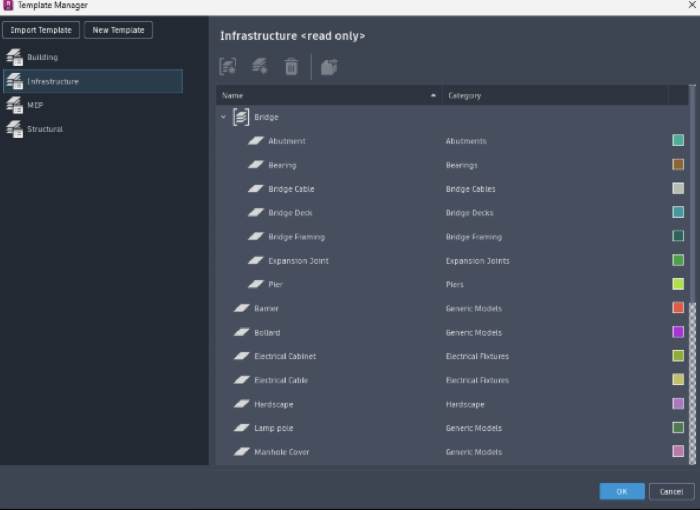The width and height of the screenshot is (700, 510).
Task: Select the Bridge Decks category cell
Action: coord(469,213)
